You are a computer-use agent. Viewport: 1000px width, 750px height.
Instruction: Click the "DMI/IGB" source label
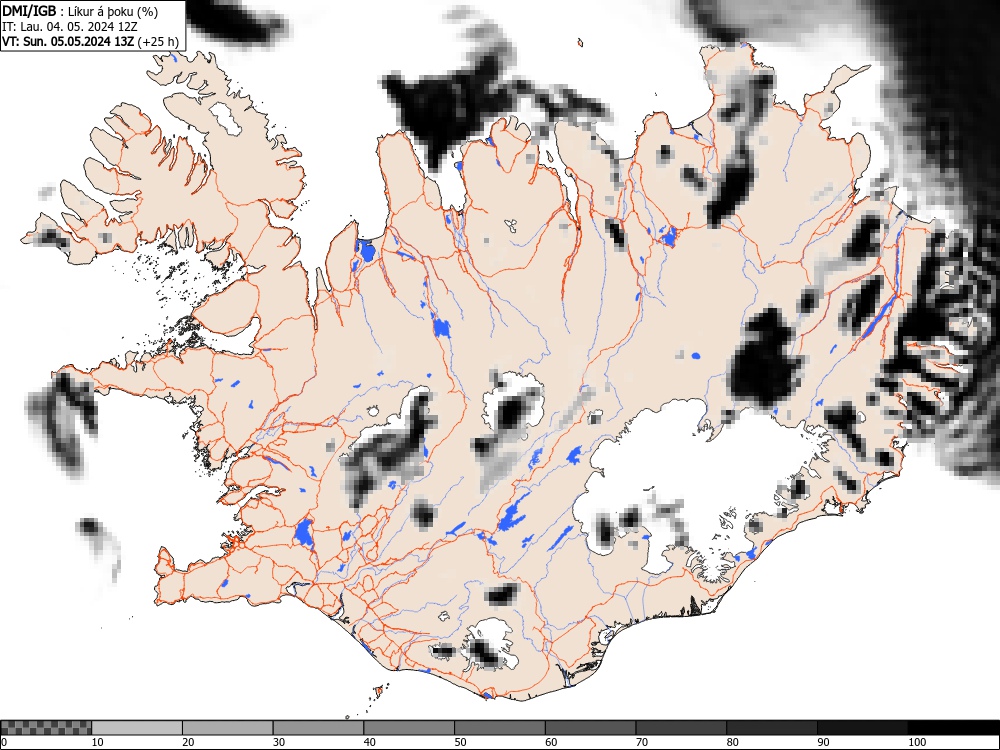pyautogui.click(x=29, y=11)
